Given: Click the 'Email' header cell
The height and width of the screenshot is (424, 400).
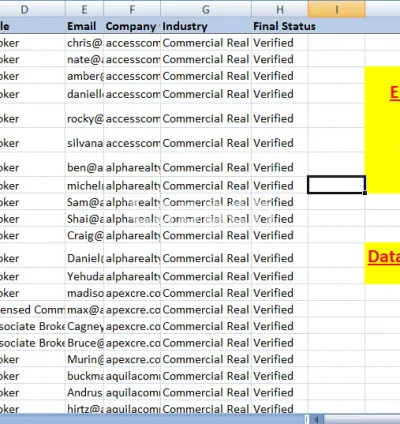Looking at the screenshot, I should tap(84, 26).
